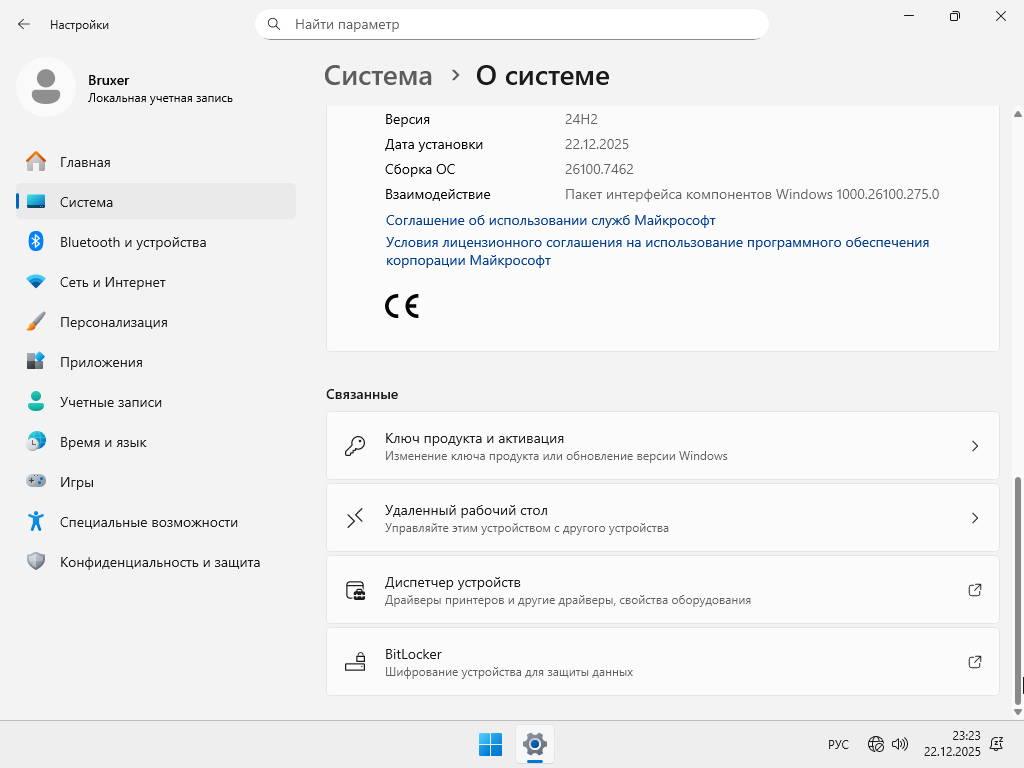Select Игры in the sidebar menu
1024x768 pixels.
coord(77,482)
